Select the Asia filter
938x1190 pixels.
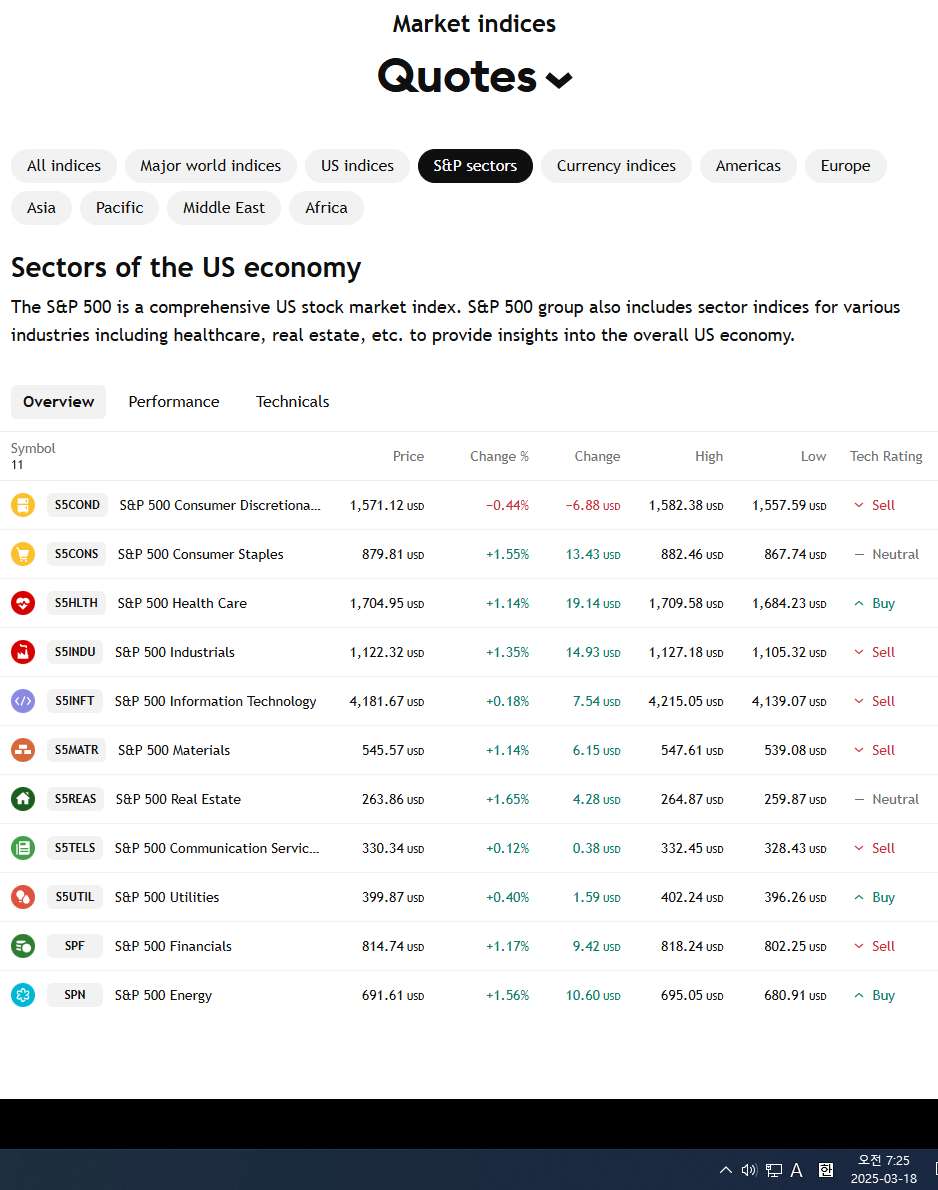click(x=41, y=208)
